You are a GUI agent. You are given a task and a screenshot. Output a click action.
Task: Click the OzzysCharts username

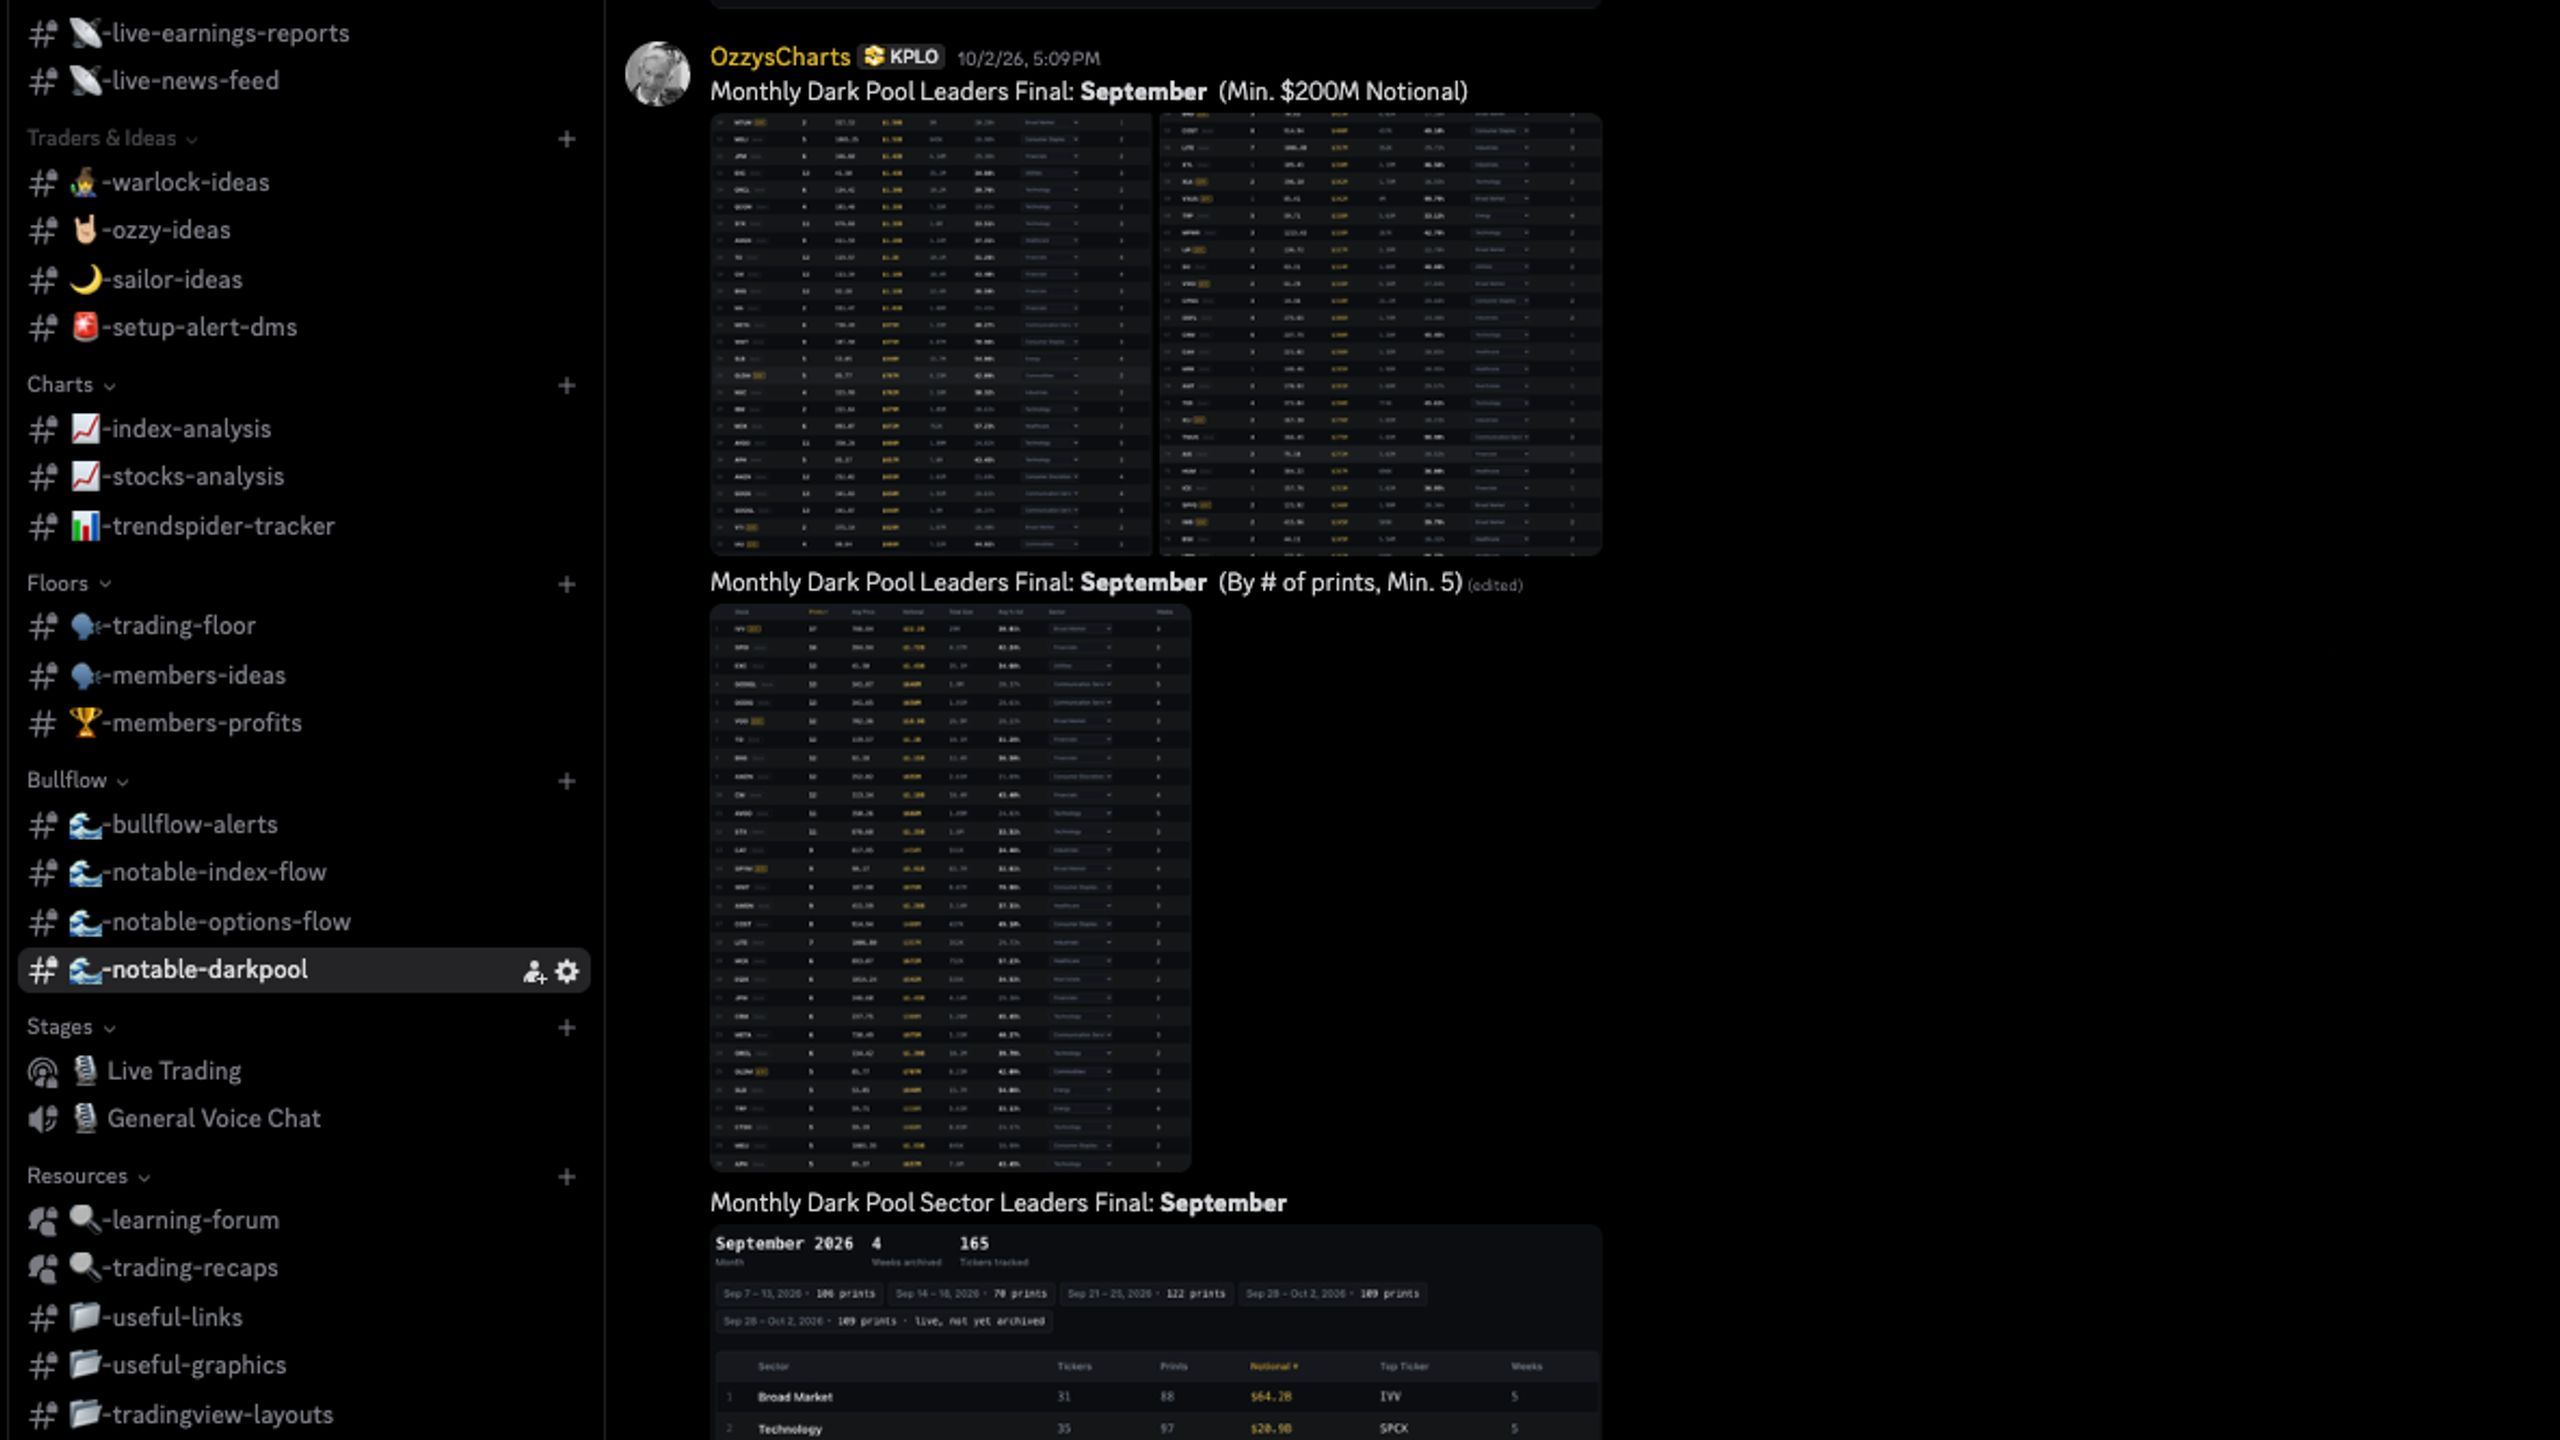click(780, 57)
